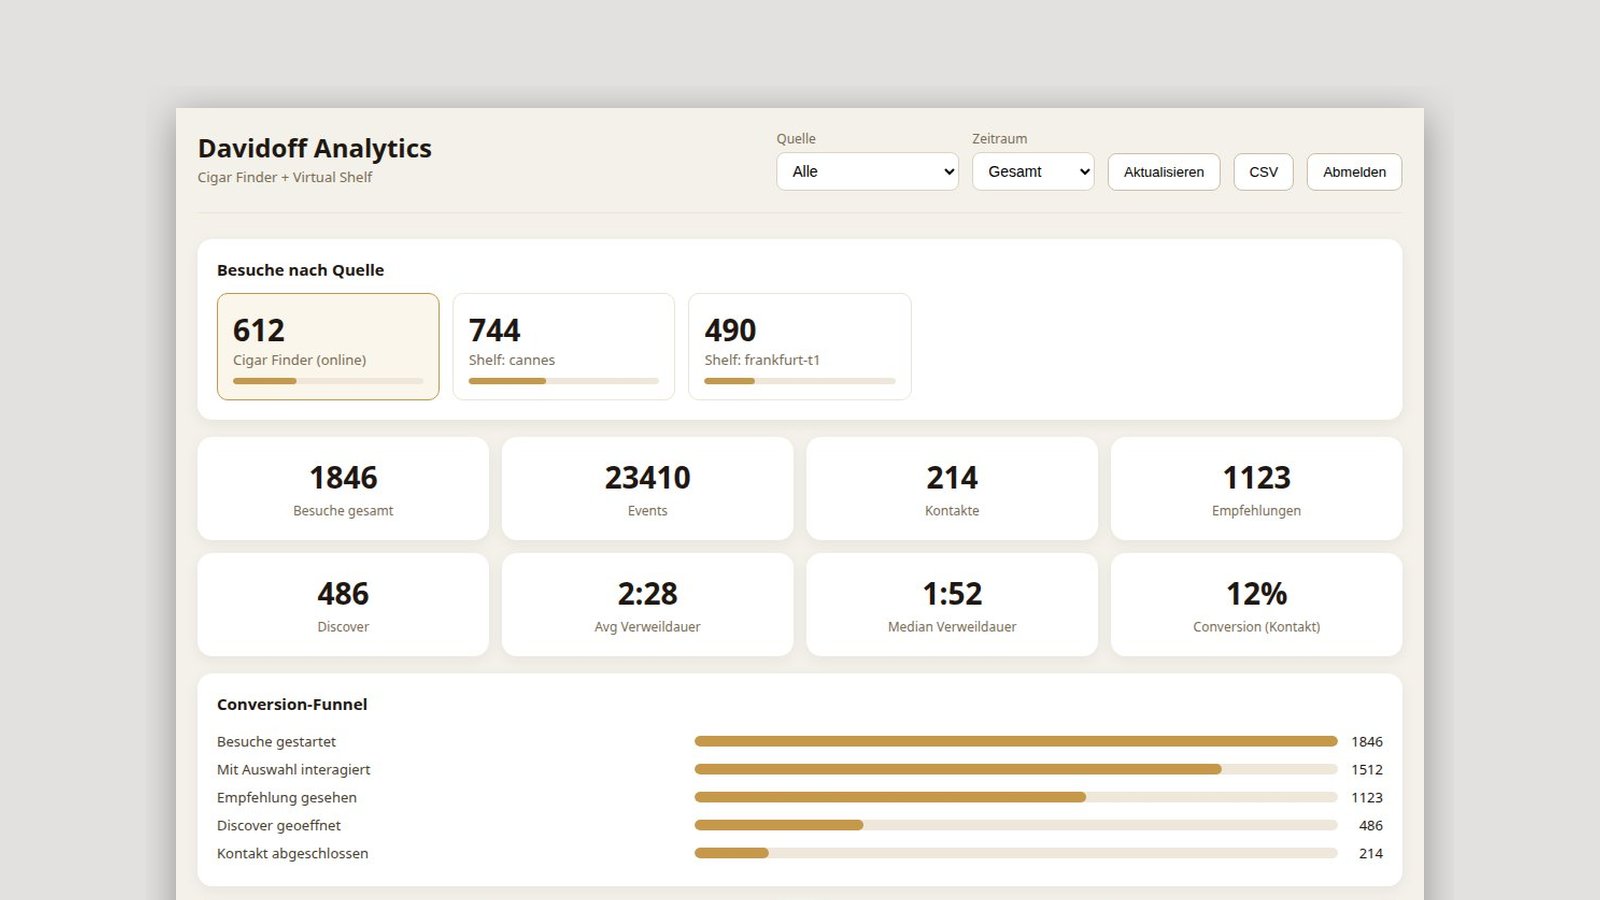This screenshot has width=1600, height=900.
Task: Click the Aktualisieren button
Action: 1164,172
